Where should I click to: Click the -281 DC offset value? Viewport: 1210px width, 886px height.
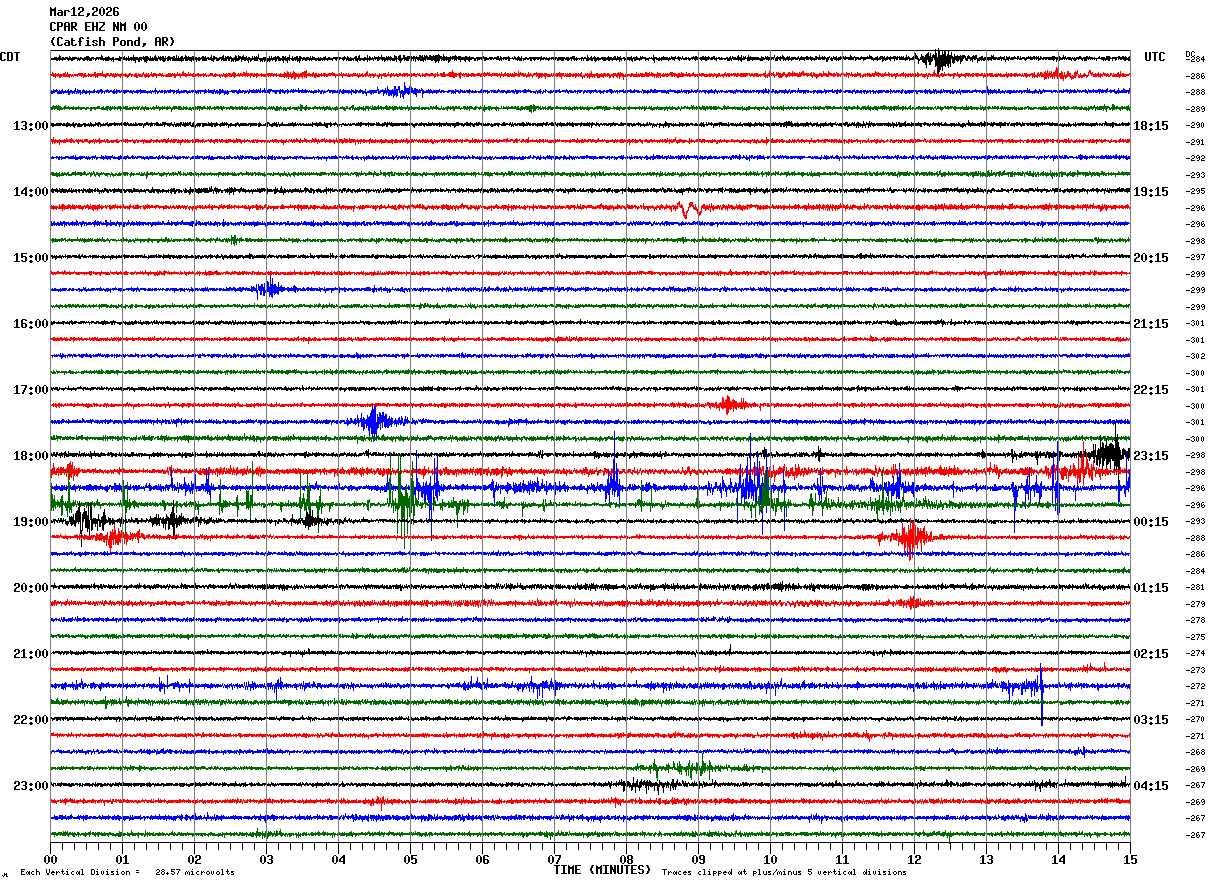point(1195,587)
